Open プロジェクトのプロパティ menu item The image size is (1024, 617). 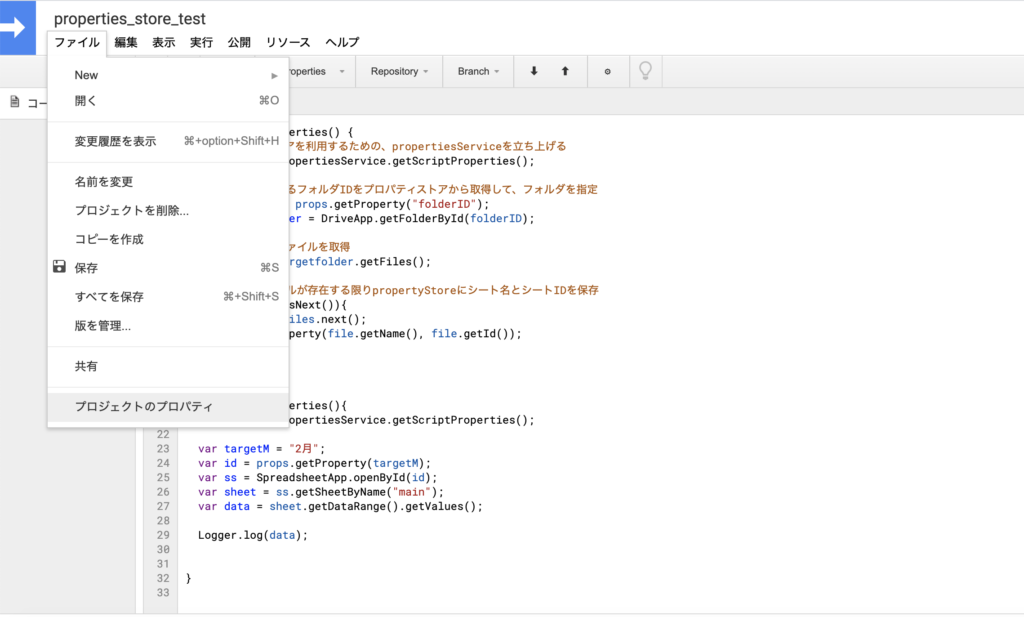(168, 406)
